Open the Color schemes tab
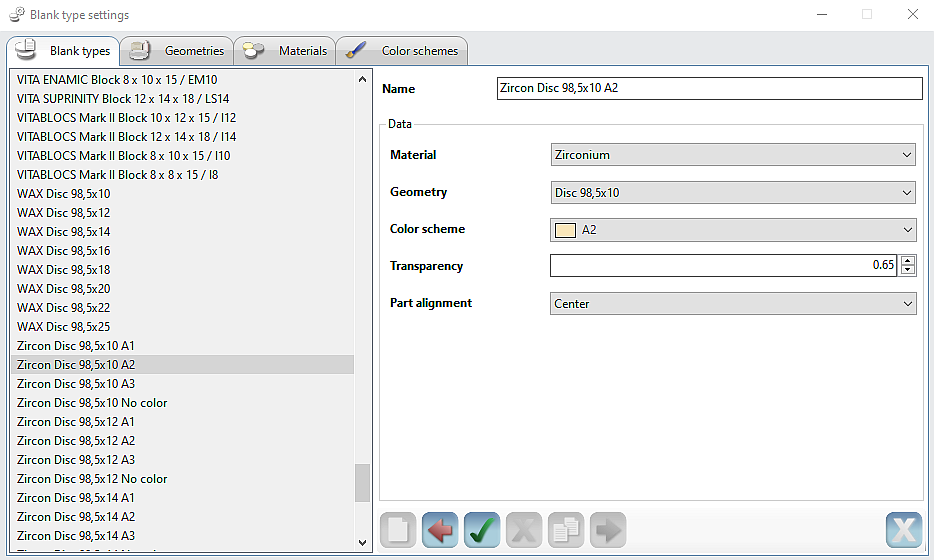Viewport: 934px width, 560px height. coord(402,51)
